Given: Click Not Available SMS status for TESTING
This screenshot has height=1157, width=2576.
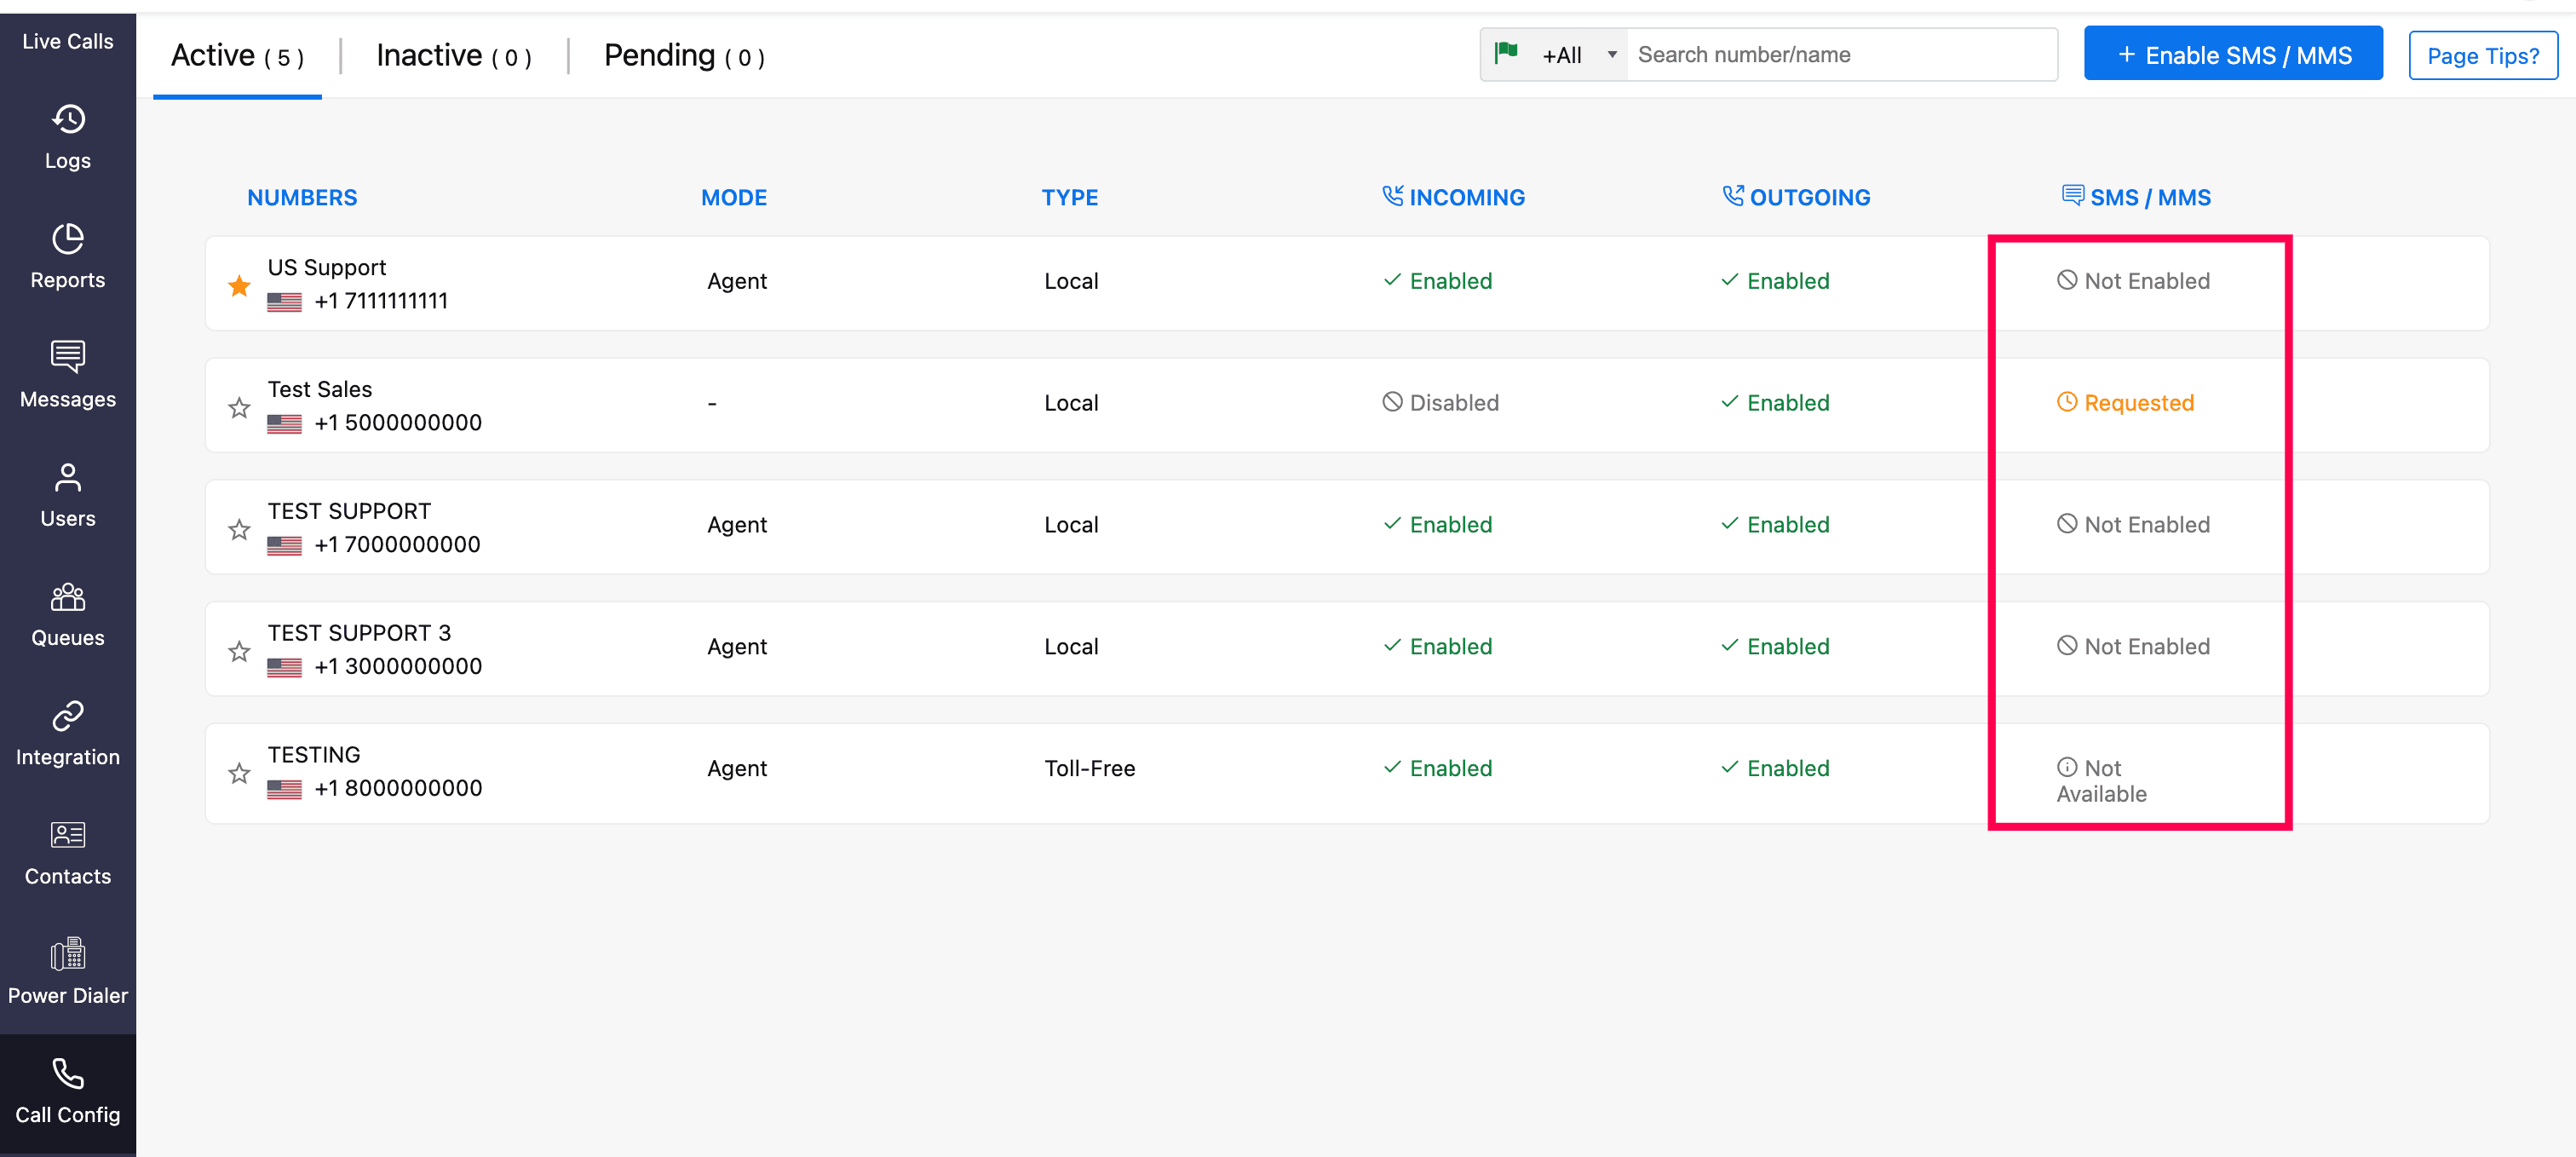Looking at the screenshot, I should pyautogui.click(x=2101, y=781).
